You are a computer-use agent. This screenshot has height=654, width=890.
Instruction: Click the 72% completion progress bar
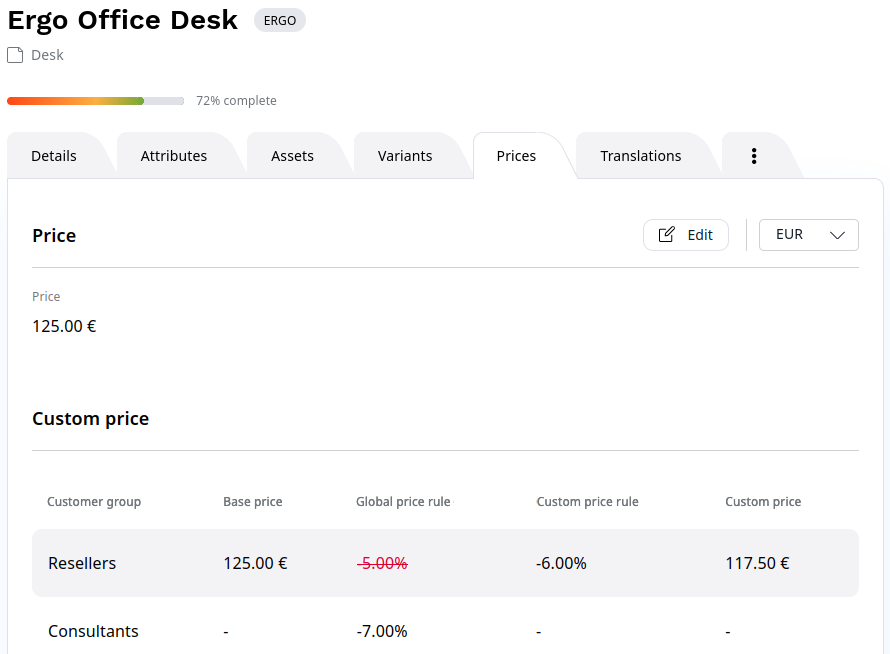tap(95, 101)
